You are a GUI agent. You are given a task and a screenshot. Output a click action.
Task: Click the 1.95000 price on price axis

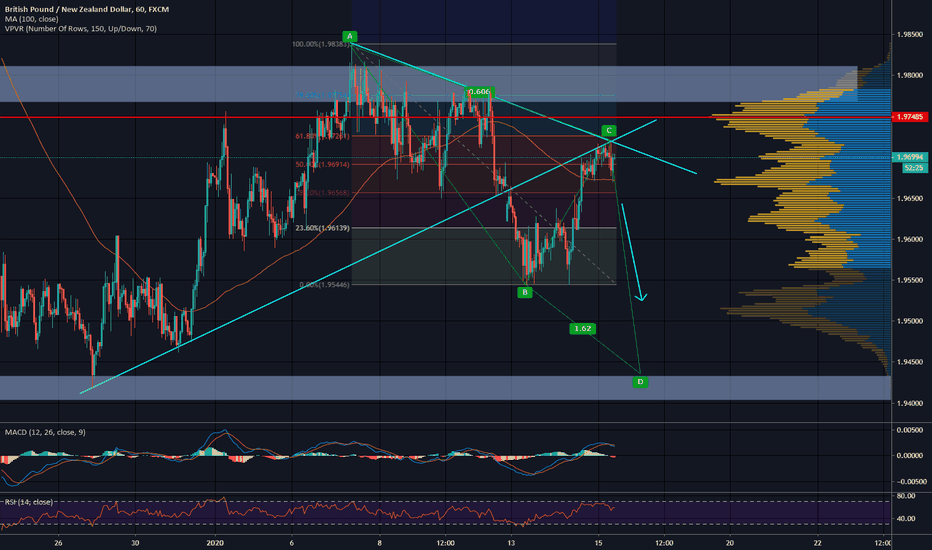point(909,322)
